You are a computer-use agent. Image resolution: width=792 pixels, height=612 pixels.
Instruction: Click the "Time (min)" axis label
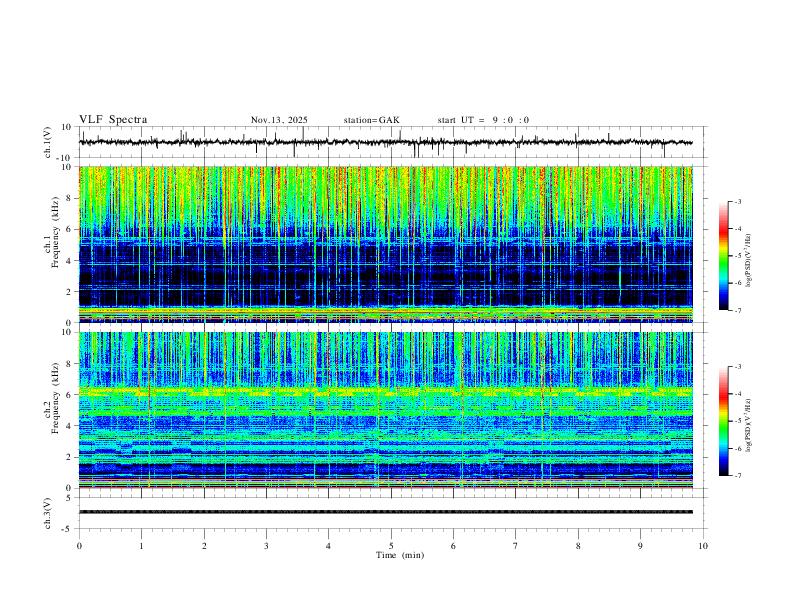(x=400, y=555)
